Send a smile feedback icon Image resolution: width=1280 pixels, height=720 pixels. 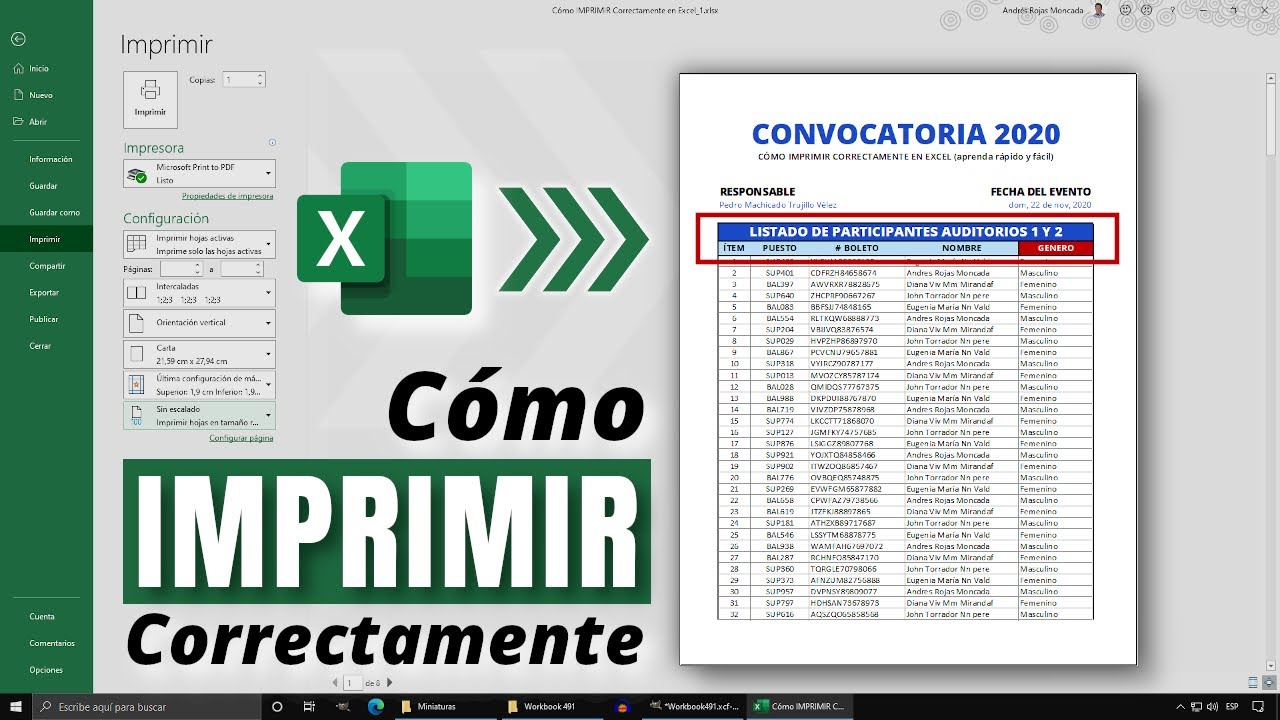[1126, 10]
